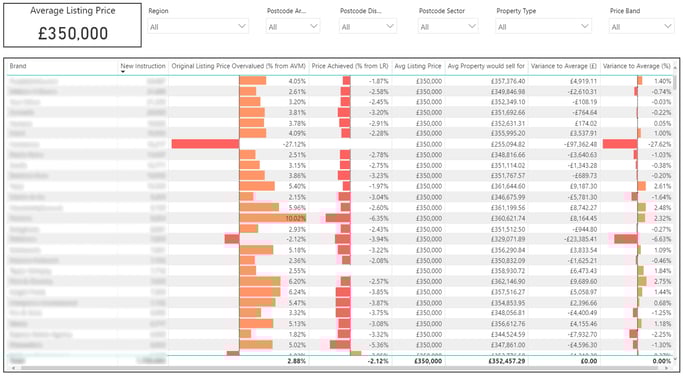685x376 pixels.
Task: Open the Property Type dropdown chevron
Action: [x=585, y=26]
